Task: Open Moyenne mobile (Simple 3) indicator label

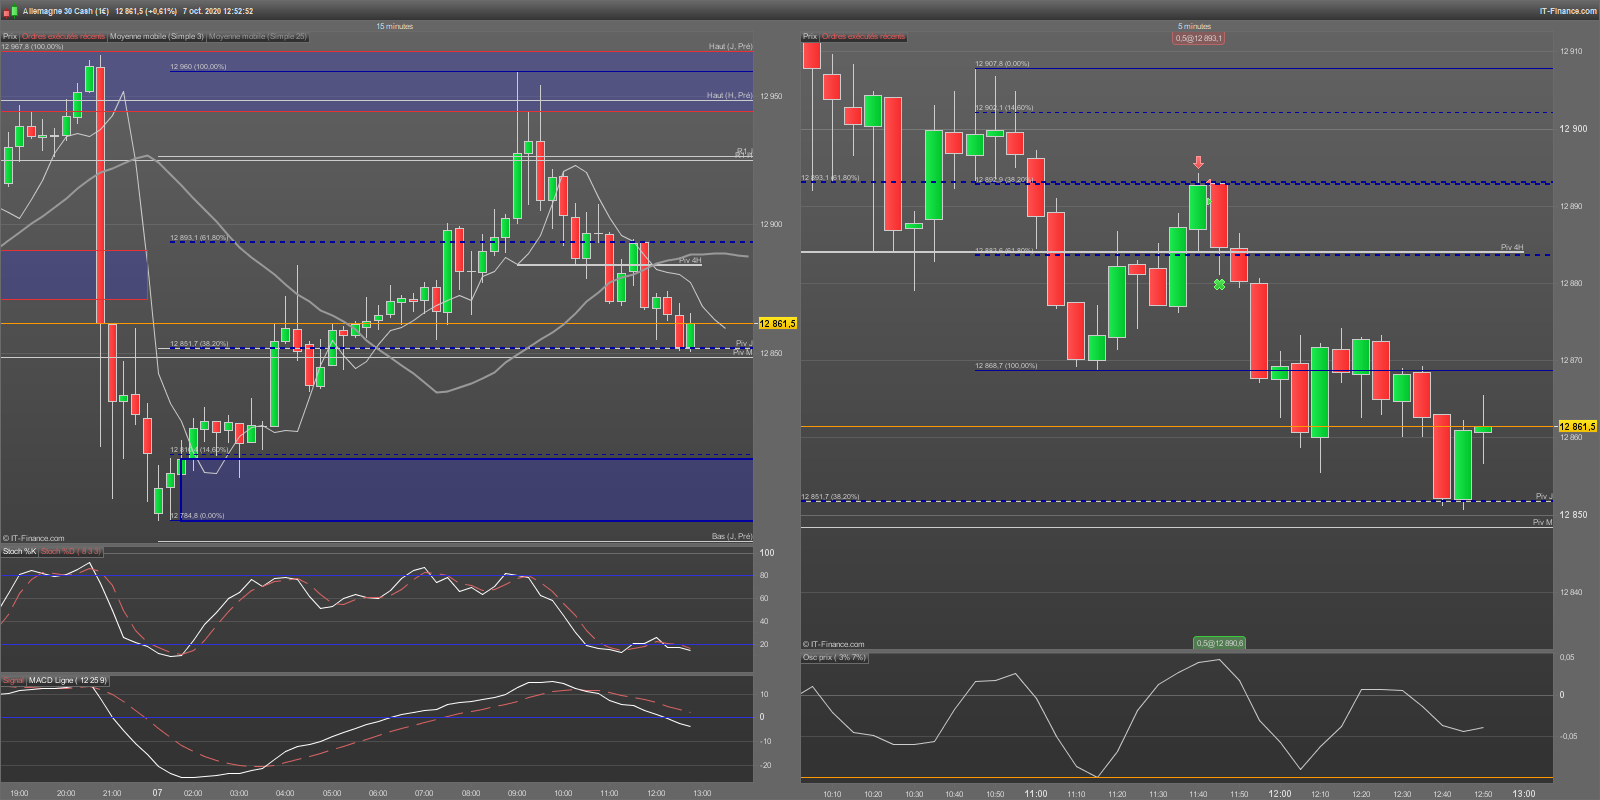Action: (156, 37)
